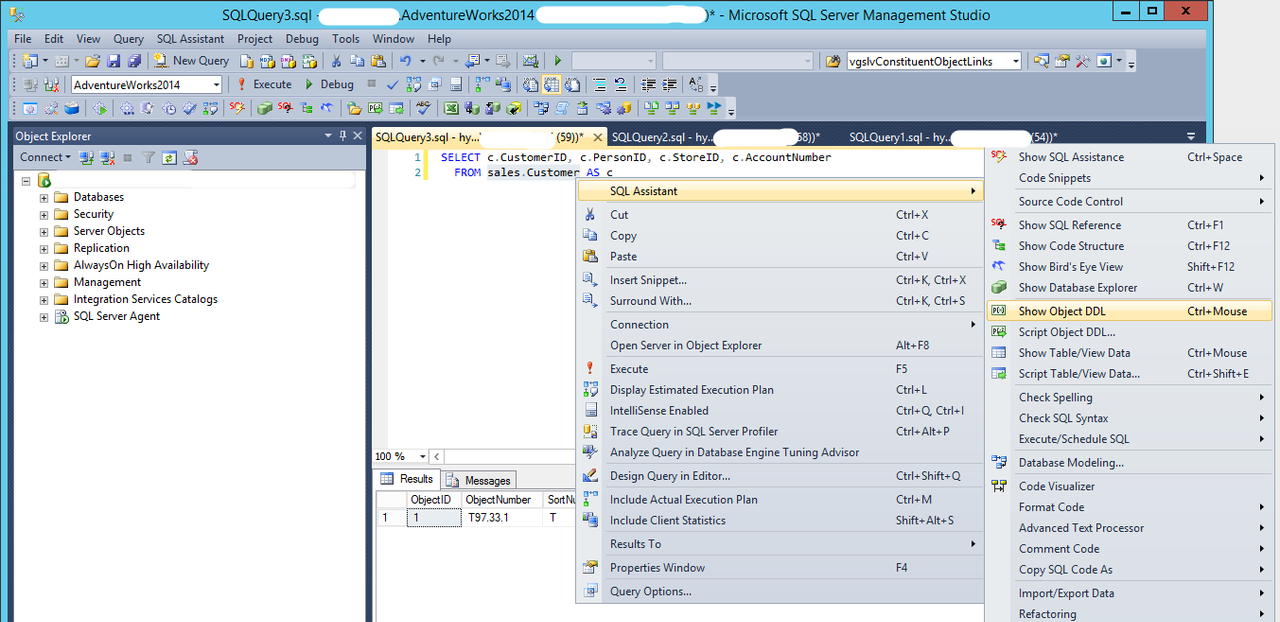Click Display Estimated Execution Plan
This screenshot has height=622, width=1280.
click(780, 390)
